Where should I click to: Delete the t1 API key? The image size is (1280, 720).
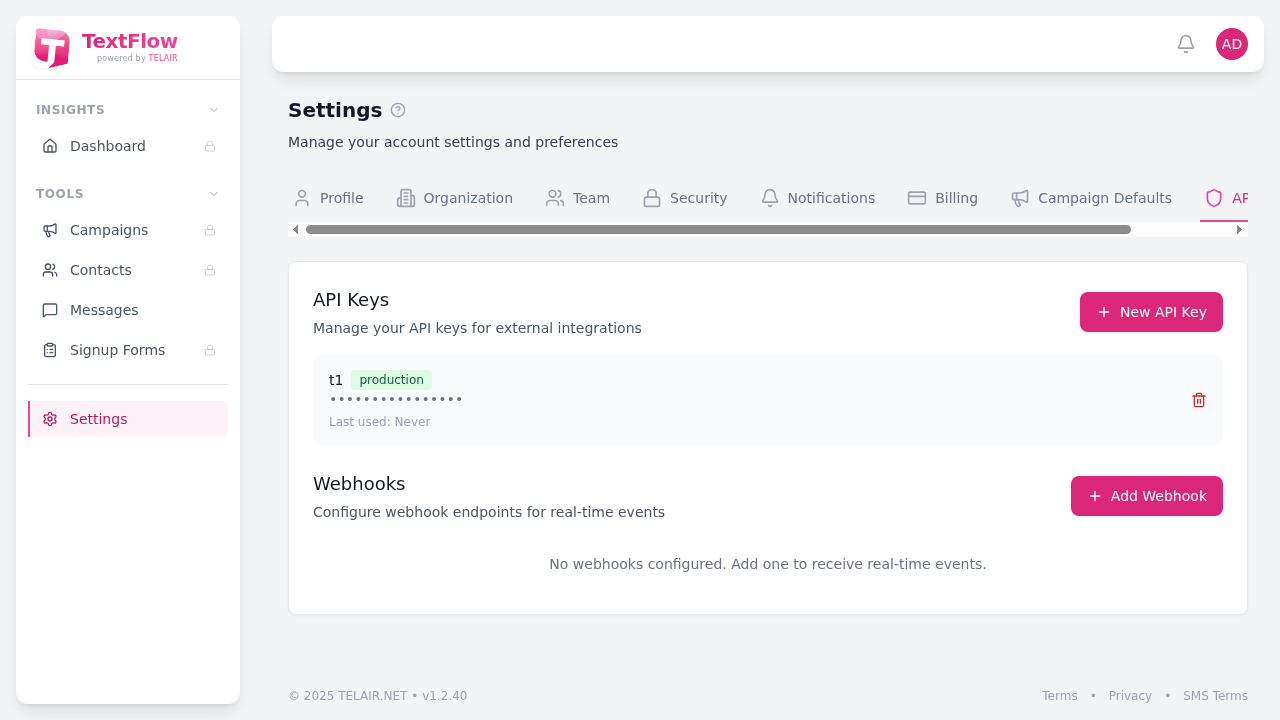click(1198, 400)
